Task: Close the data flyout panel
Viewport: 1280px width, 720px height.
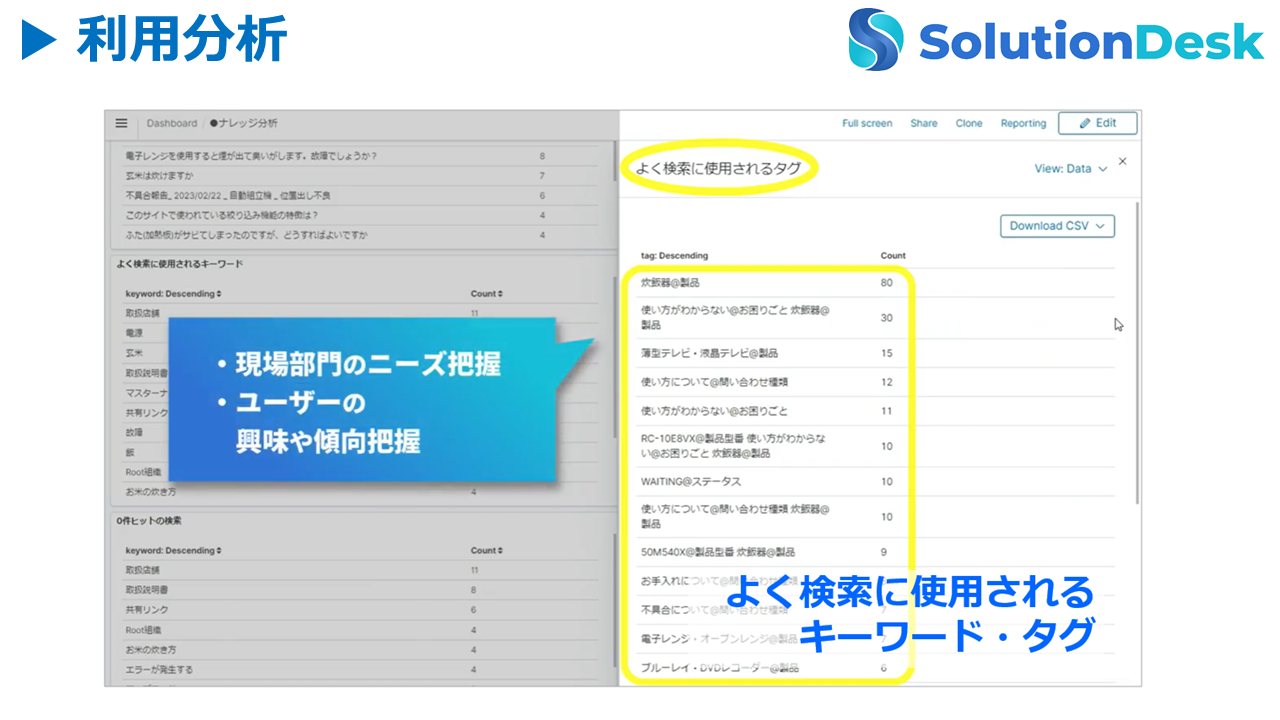Action: [1122, 161]
